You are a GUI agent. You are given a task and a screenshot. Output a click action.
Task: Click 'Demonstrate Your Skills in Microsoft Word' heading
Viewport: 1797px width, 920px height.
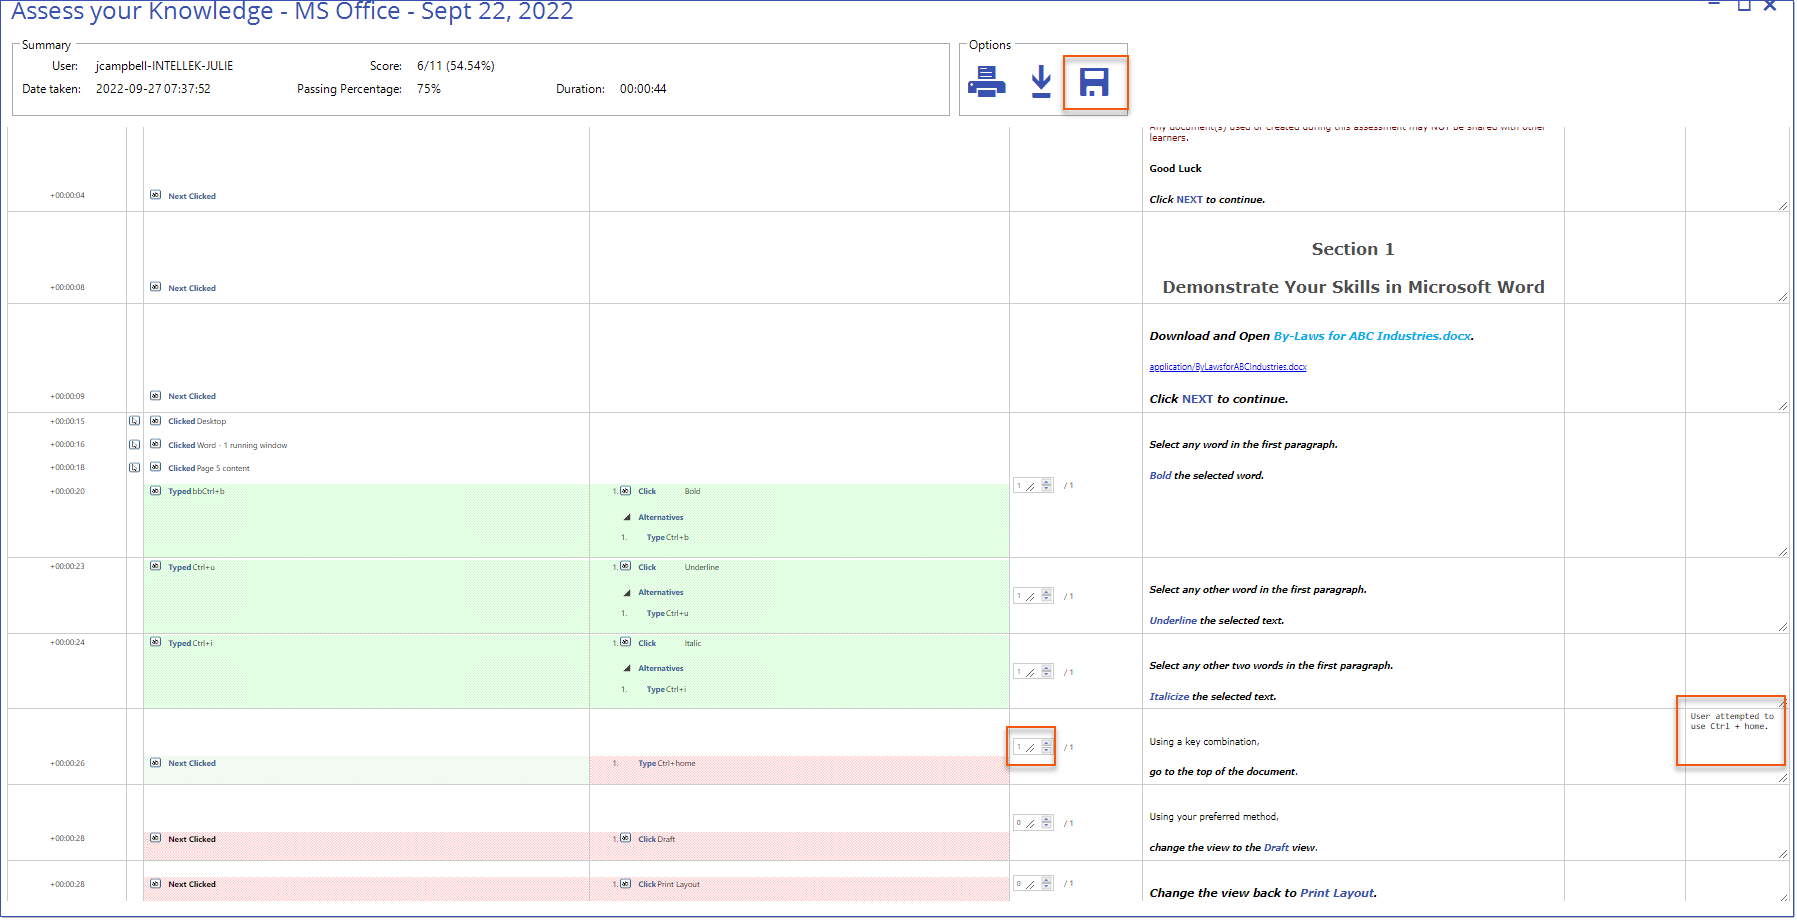(1353, 287)
